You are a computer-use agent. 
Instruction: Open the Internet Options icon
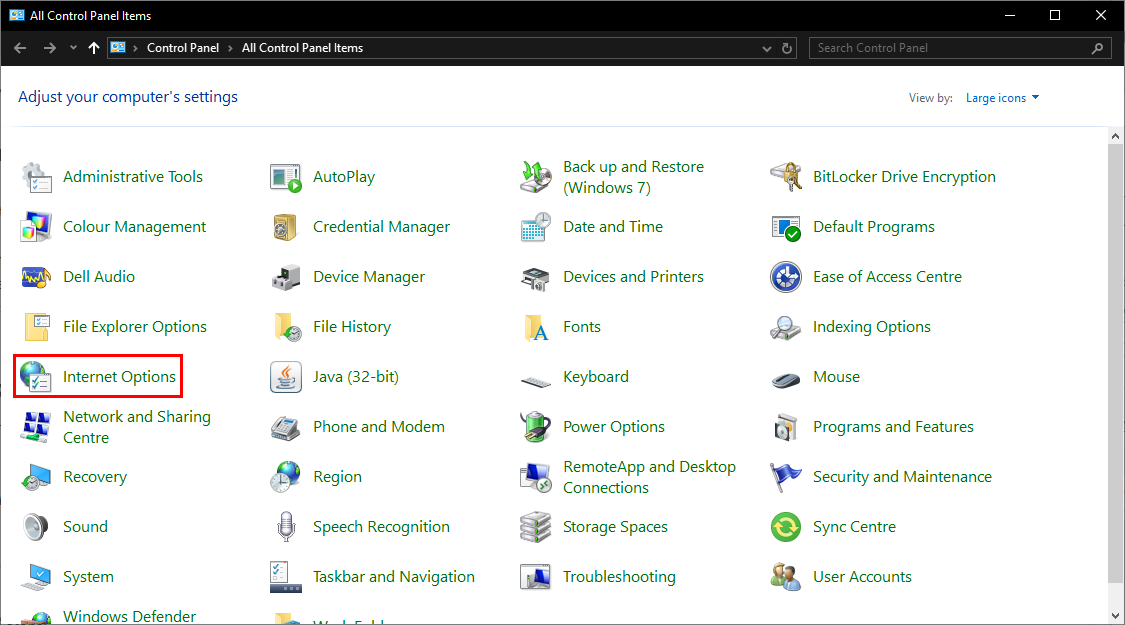coord(36,377)
